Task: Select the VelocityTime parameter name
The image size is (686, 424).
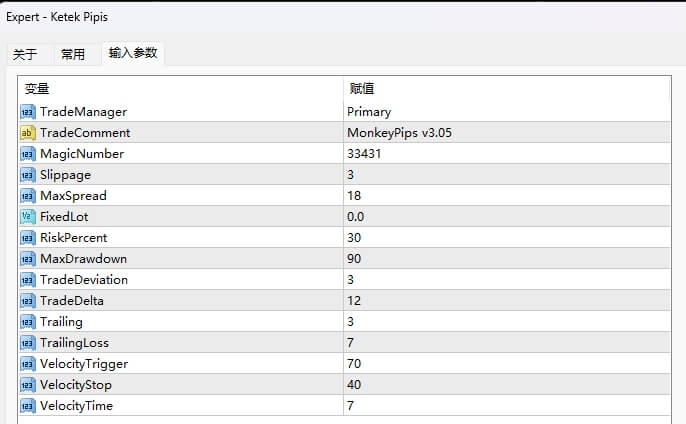Action: (x=76, y=406)
